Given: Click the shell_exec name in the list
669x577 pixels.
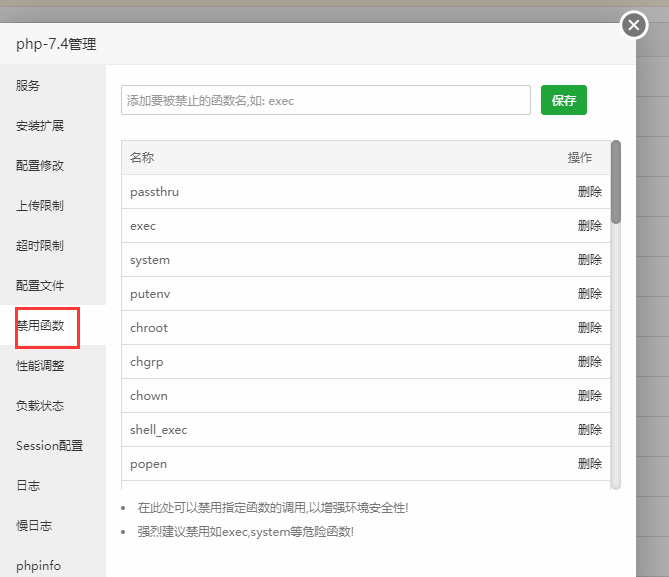Looking at the screenshot, I should [x=158, y=430].
